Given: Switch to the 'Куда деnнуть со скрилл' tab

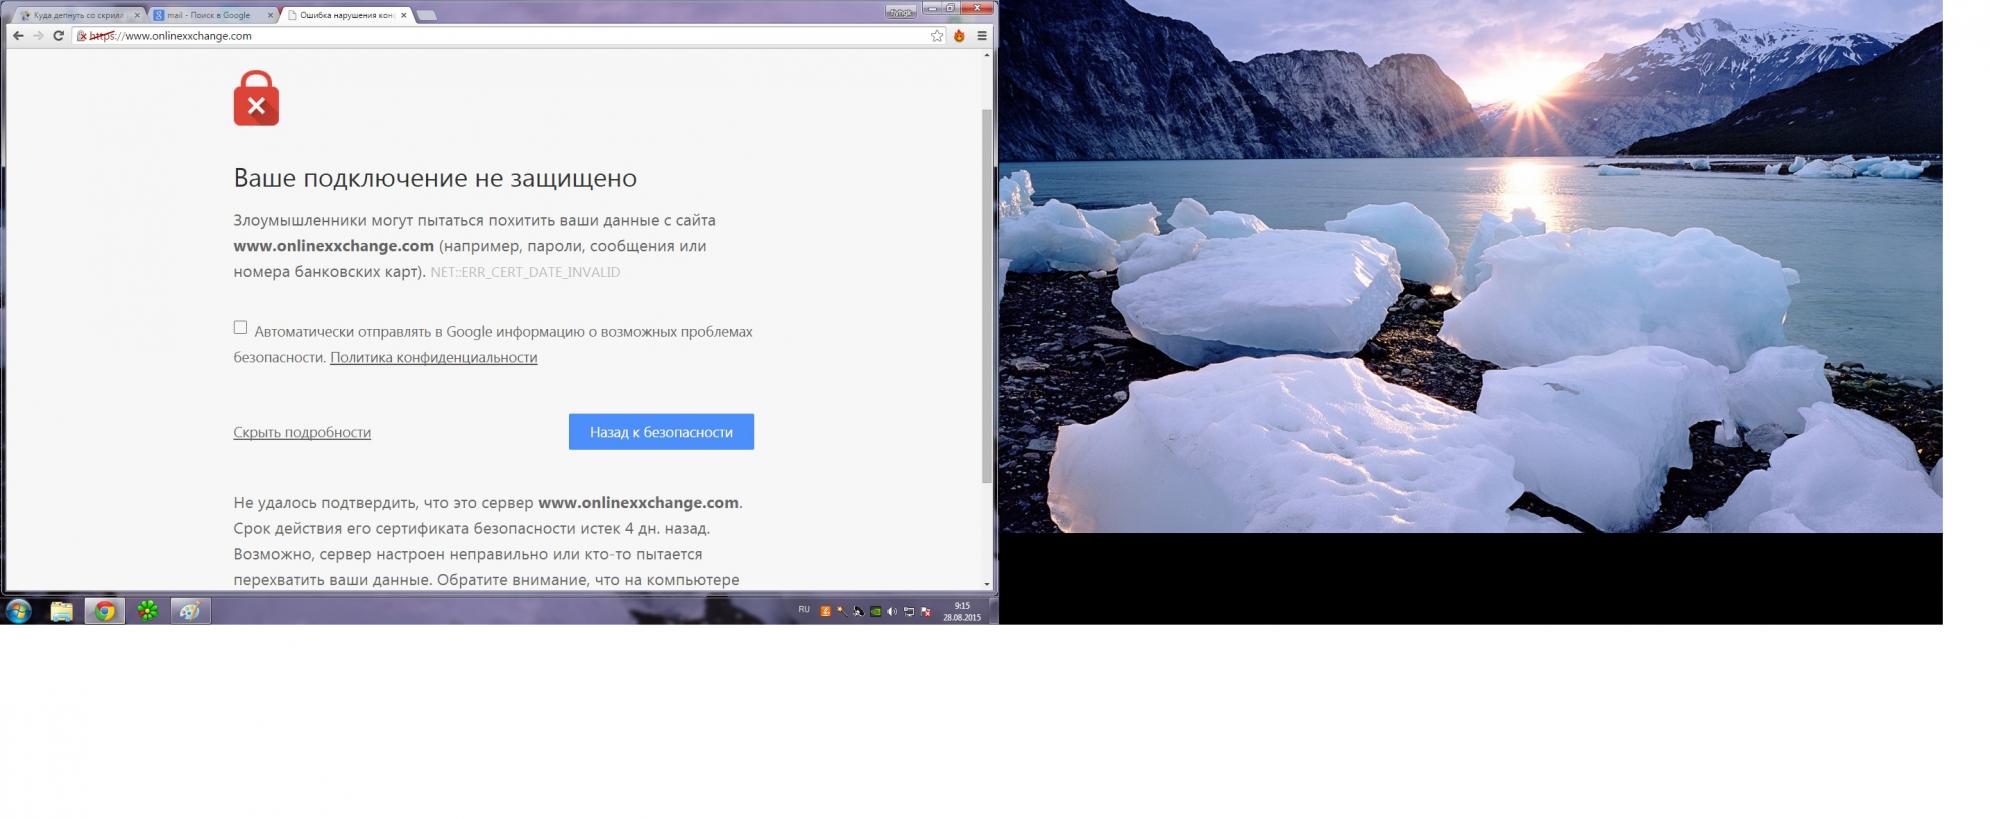Looking at the screenshot, I should pos(78,15).
